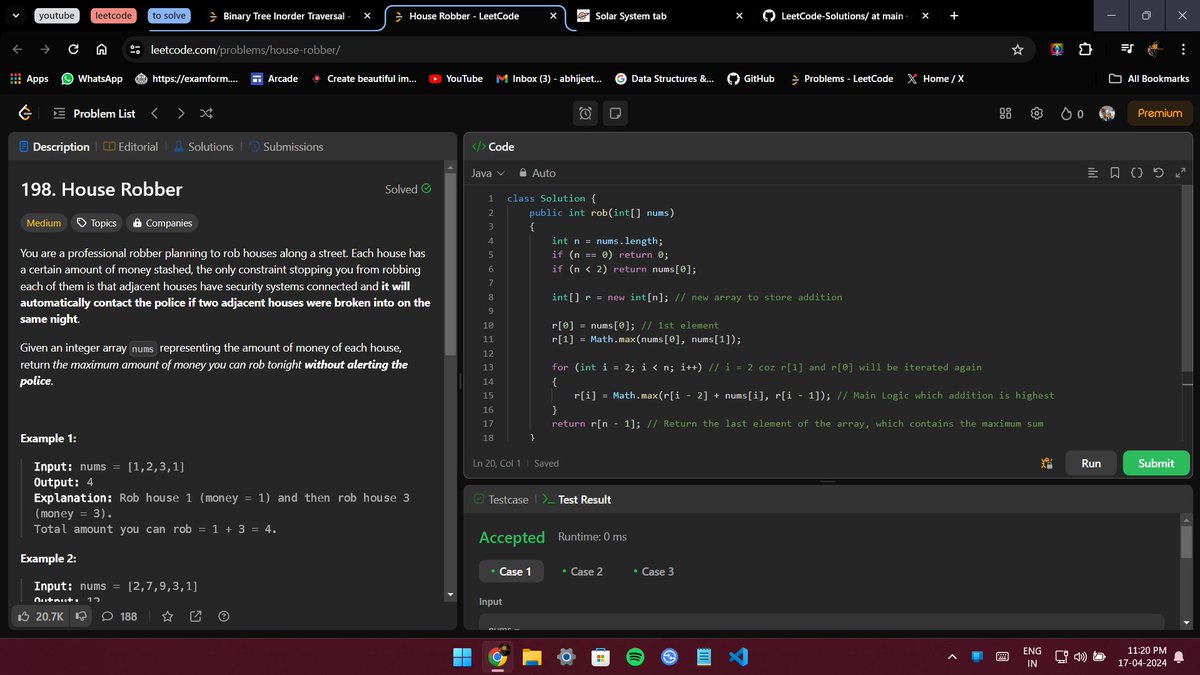Bookmark the code with bookmark icon
Image resolution: width=1200 pixels, height=675 pixels.
pyautogui.click(x=1115, y=173)
